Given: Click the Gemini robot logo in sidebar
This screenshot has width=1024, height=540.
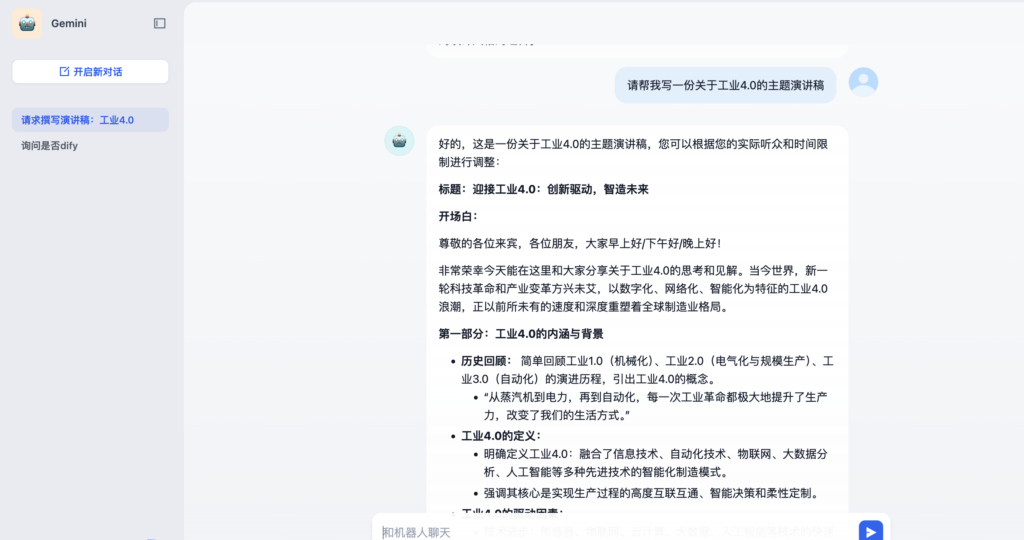Looking at the screenshot, I should pos(27,23).
